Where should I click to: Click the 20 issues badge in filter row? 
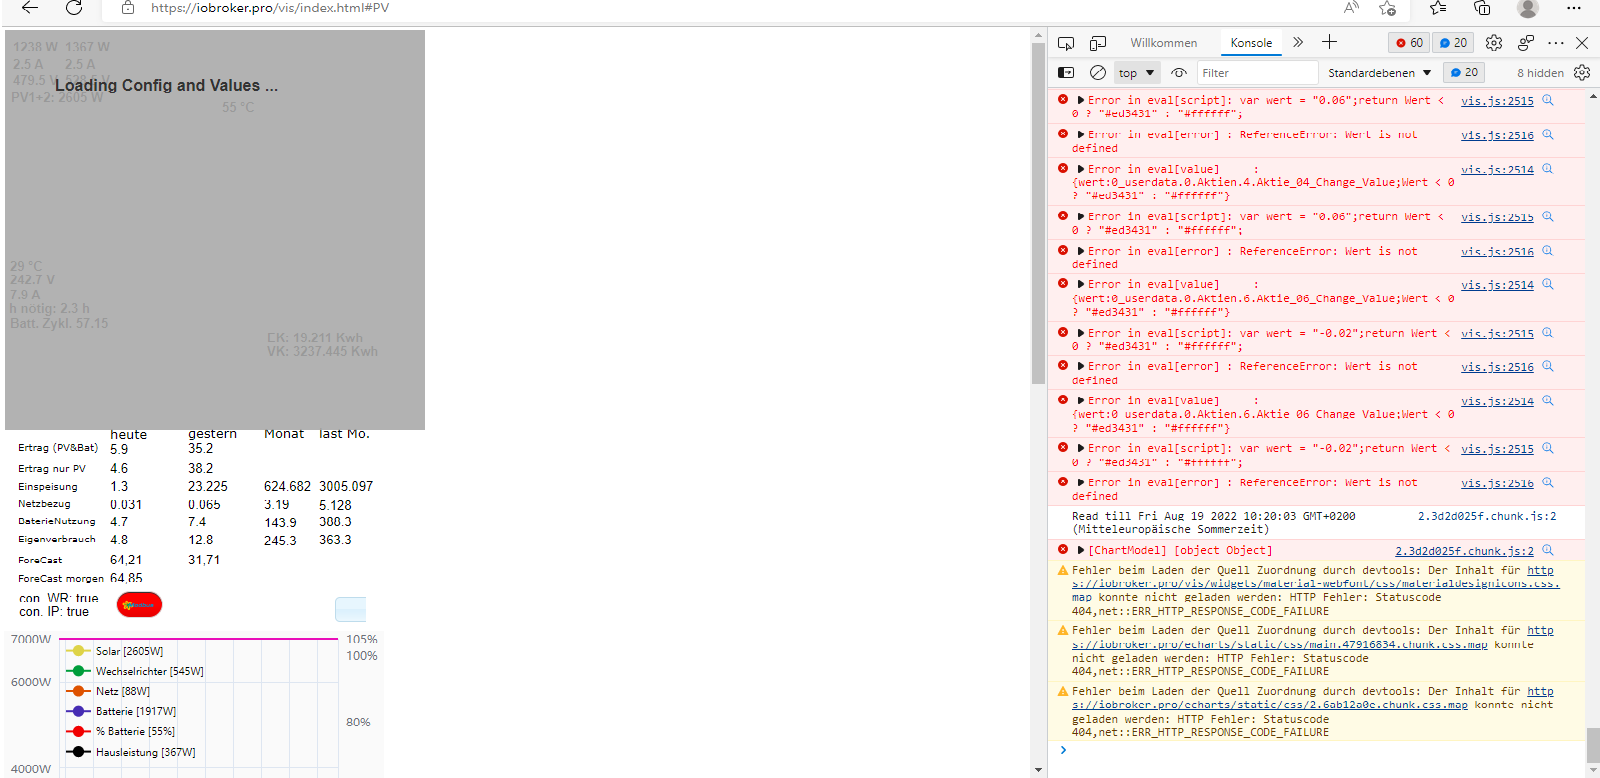[1464, 73]
